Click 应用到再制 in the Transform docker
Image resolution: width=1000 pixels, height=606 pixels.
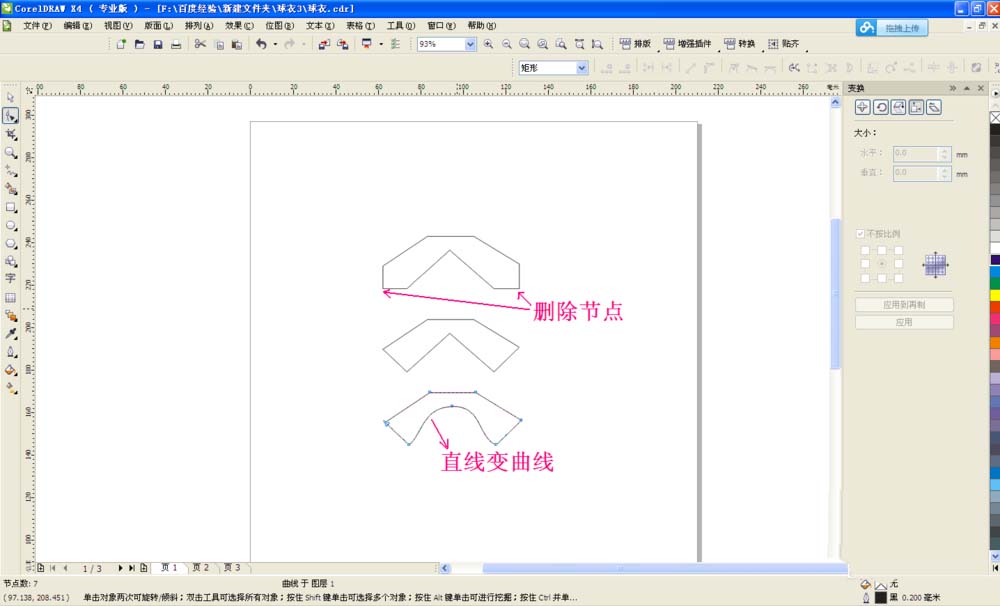point(905,305)
